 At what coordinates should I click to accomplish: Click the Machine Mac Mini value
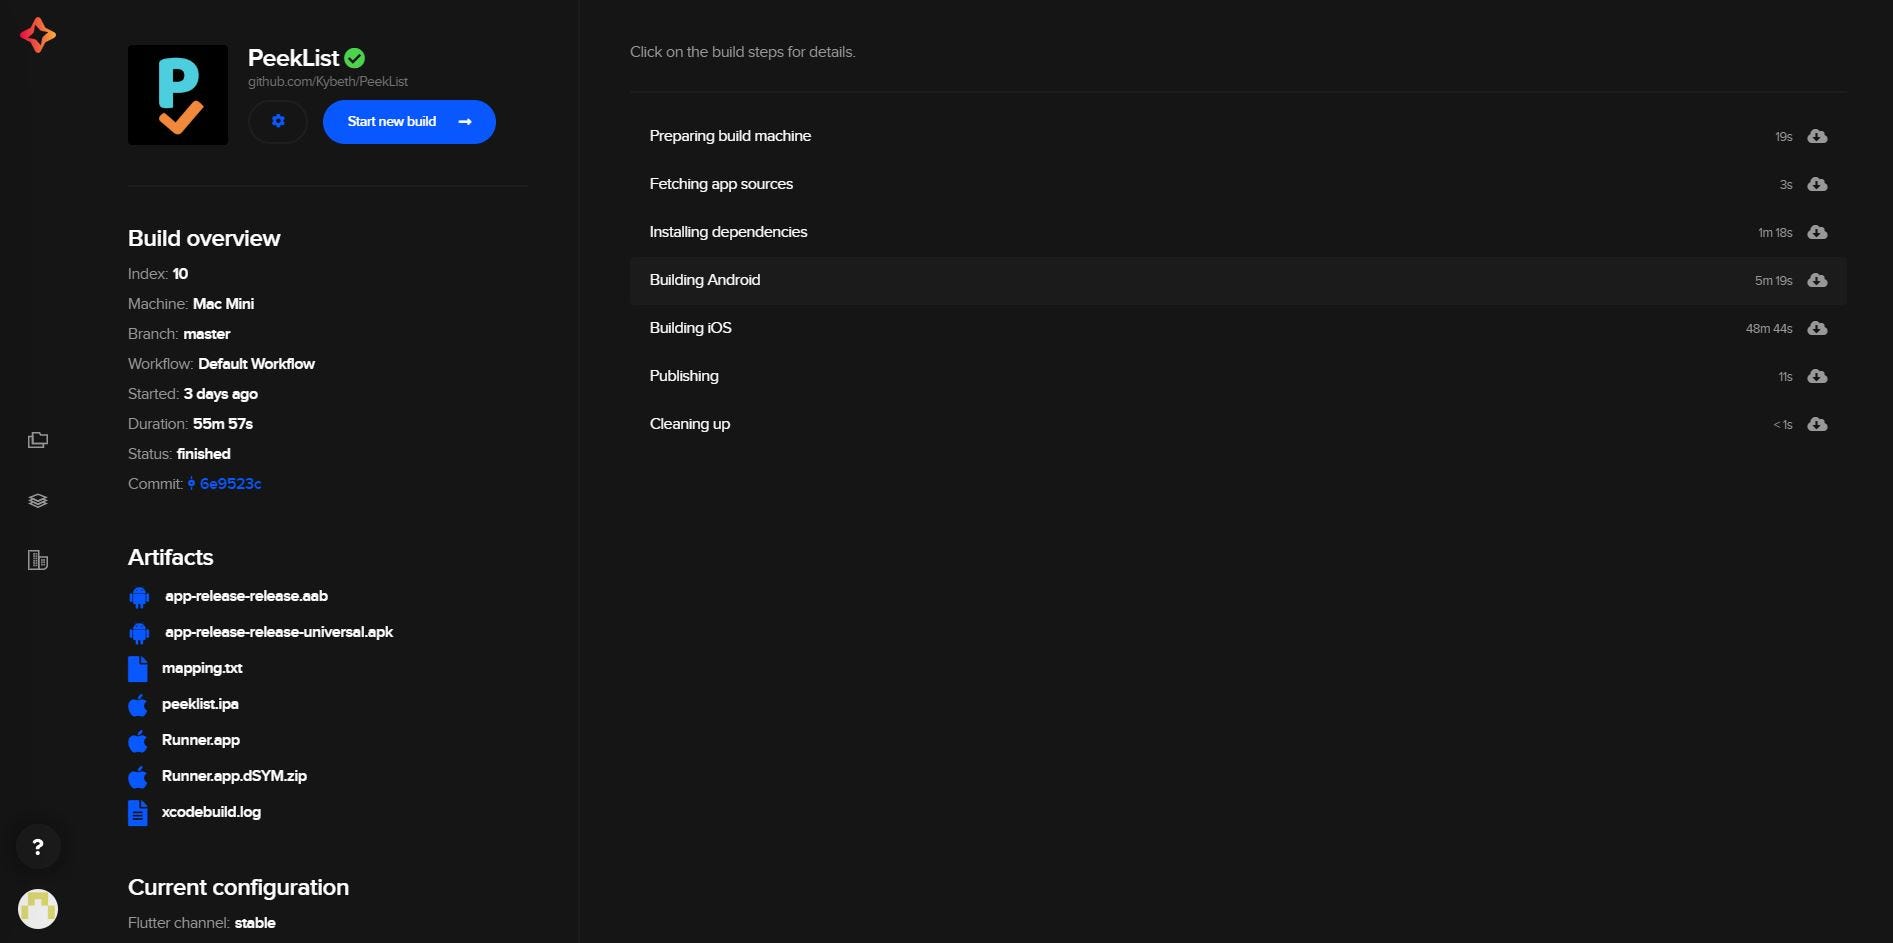(x=223, y=304)
